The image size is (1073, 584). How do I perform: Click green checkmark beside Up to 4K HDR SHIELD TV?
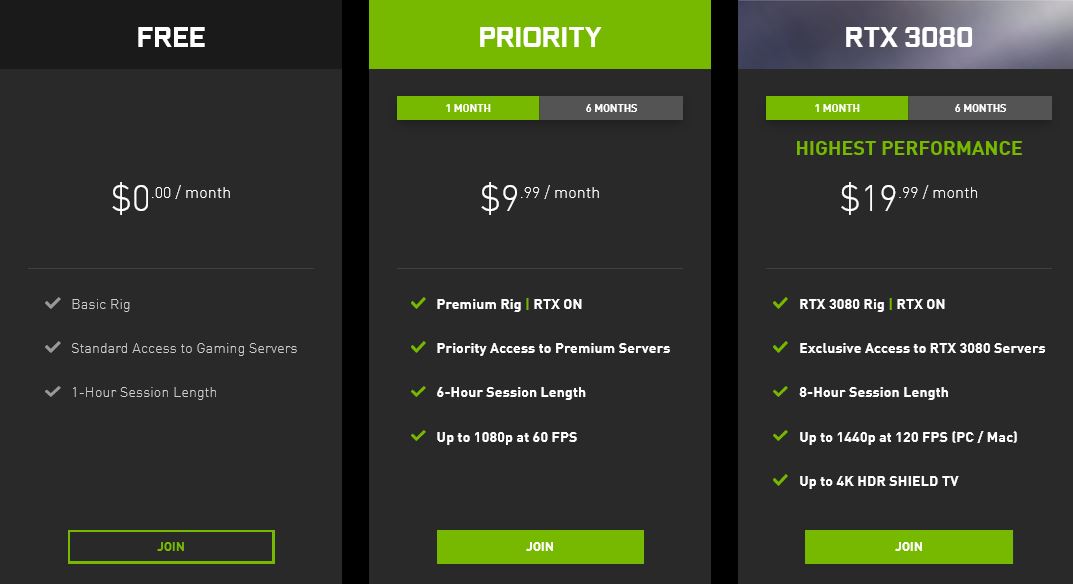tap(780, 480)
